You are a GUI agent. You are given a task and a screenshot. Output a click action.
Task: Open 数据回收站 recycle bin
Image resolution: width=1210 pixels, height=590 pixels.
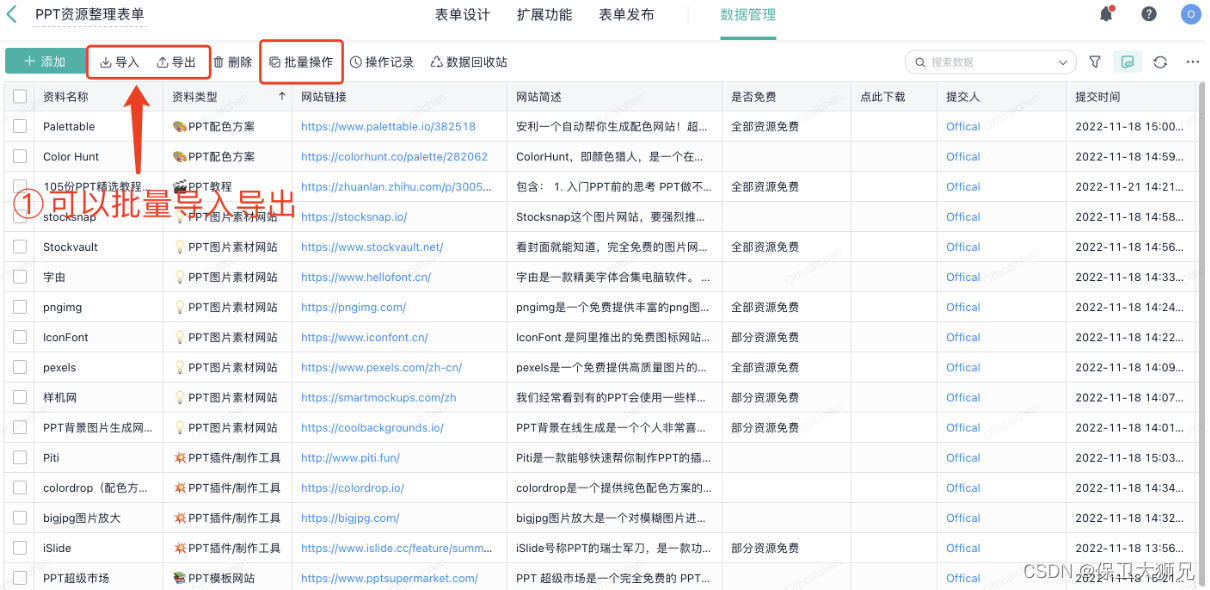[x=469, y=62]
